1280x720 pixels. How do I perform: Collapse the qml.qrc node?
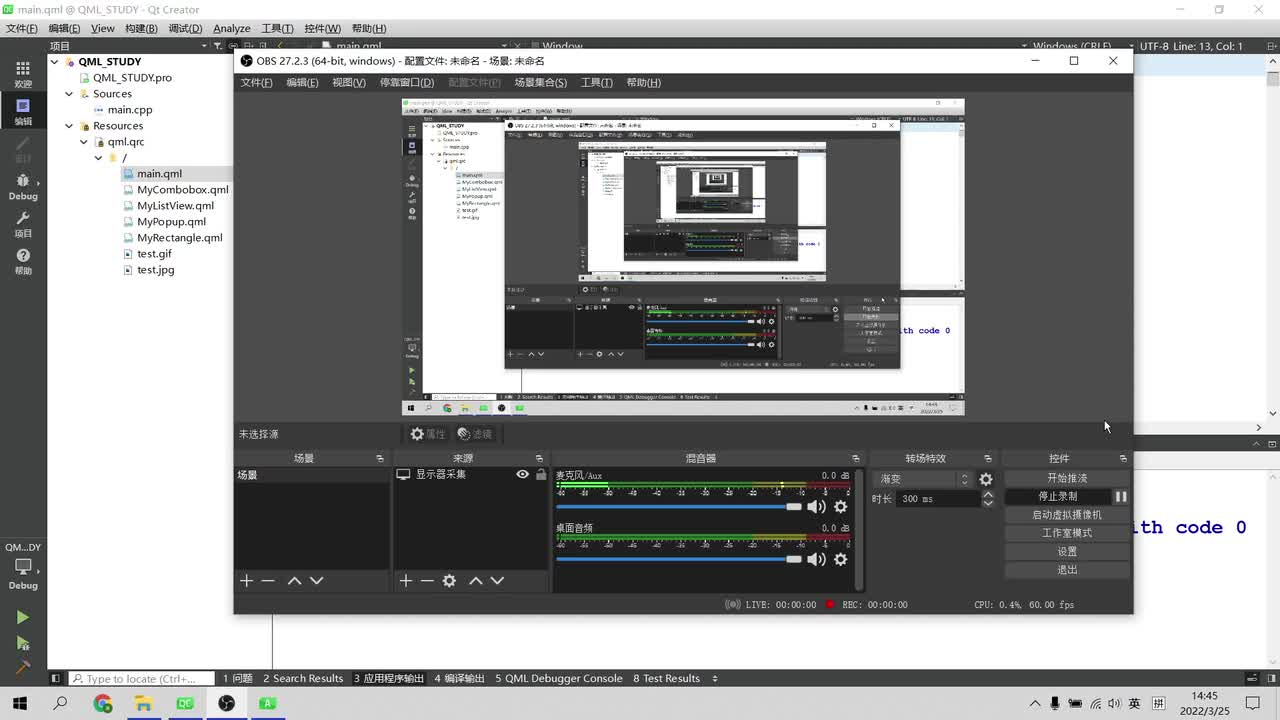(84, 142)
